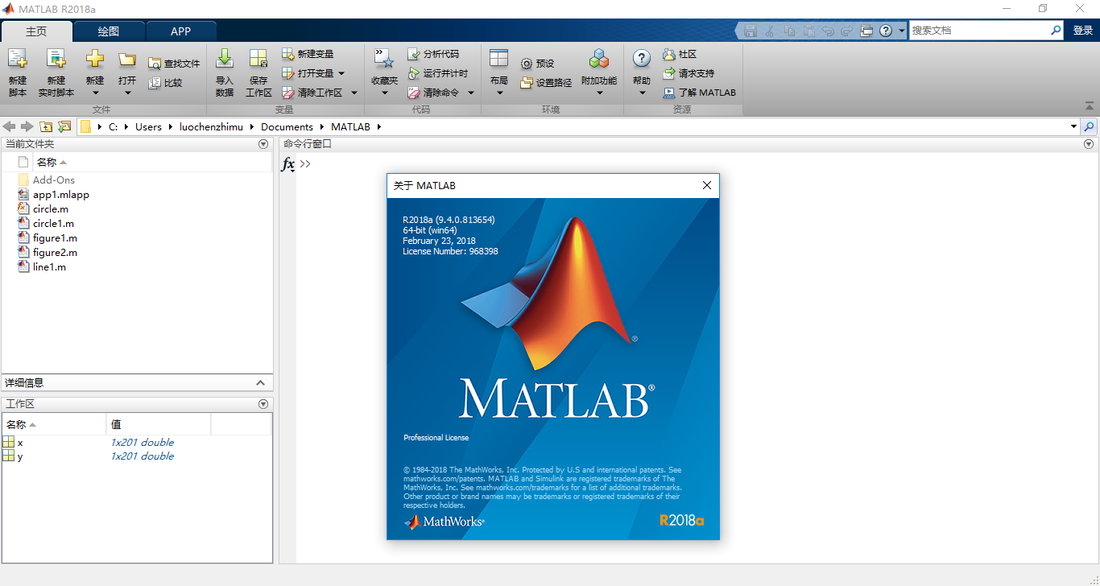Screen dimensions: 1100x586
Task: Expand the 详细信息 (Details) panel
Action: tap(260, 382)
